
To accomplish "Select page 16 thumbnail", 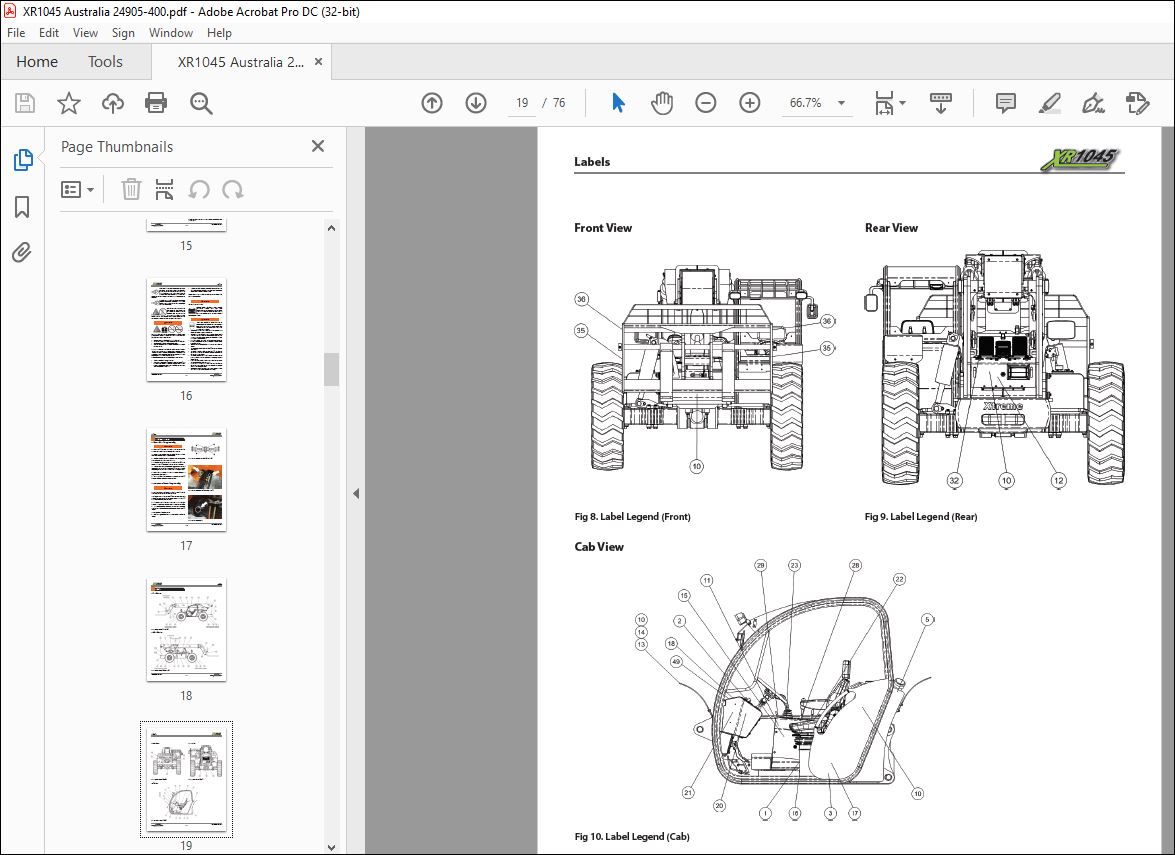I will pos(187,330).
